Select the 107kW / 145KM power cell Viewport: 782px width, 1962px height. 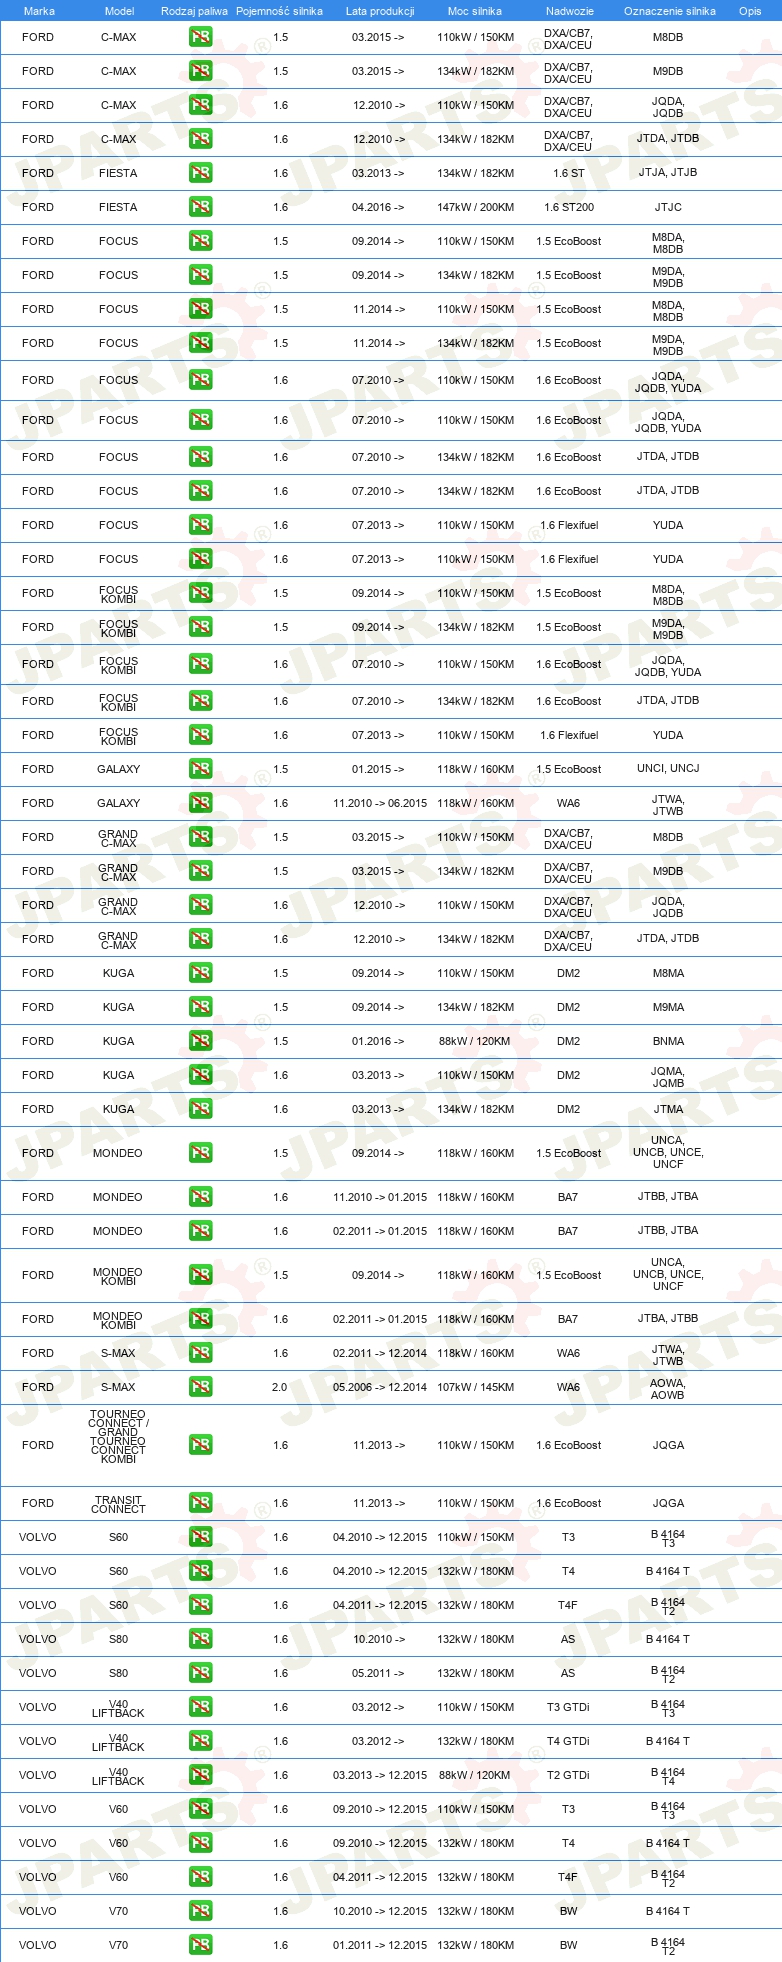(x=475, y=1387)
